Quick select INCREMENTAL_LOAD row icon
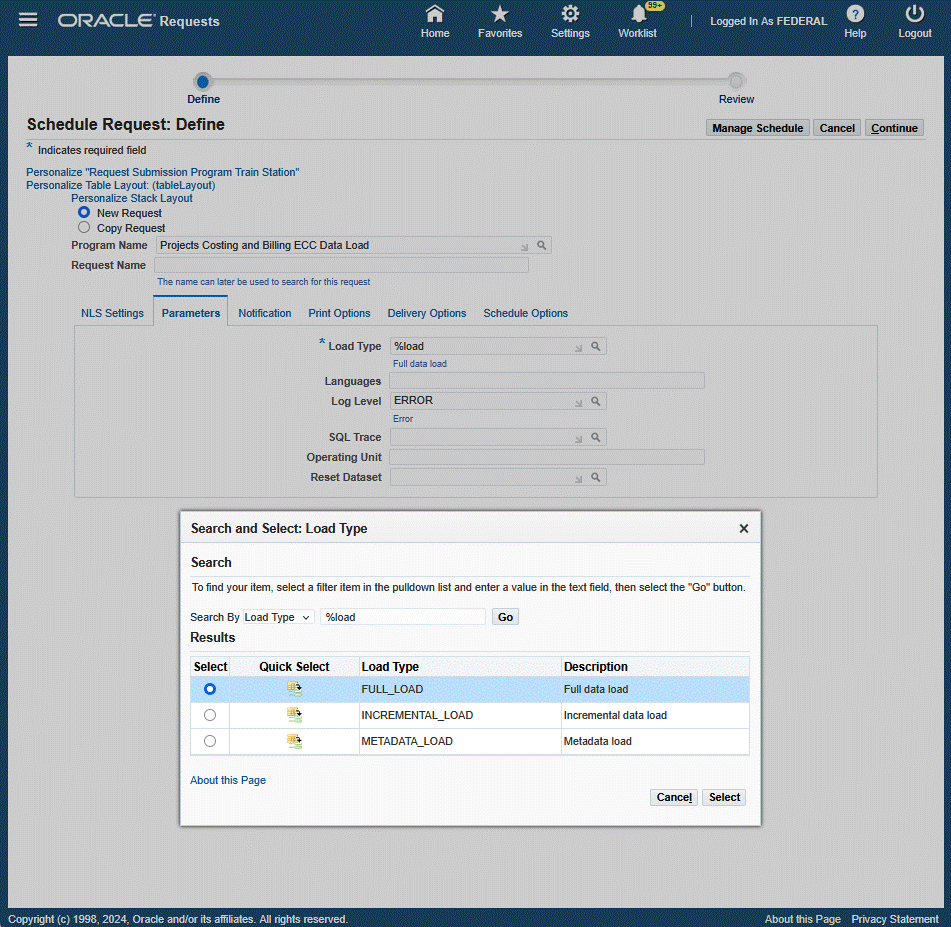The height and width of the screenshot is (927, 951). [294, 715]
